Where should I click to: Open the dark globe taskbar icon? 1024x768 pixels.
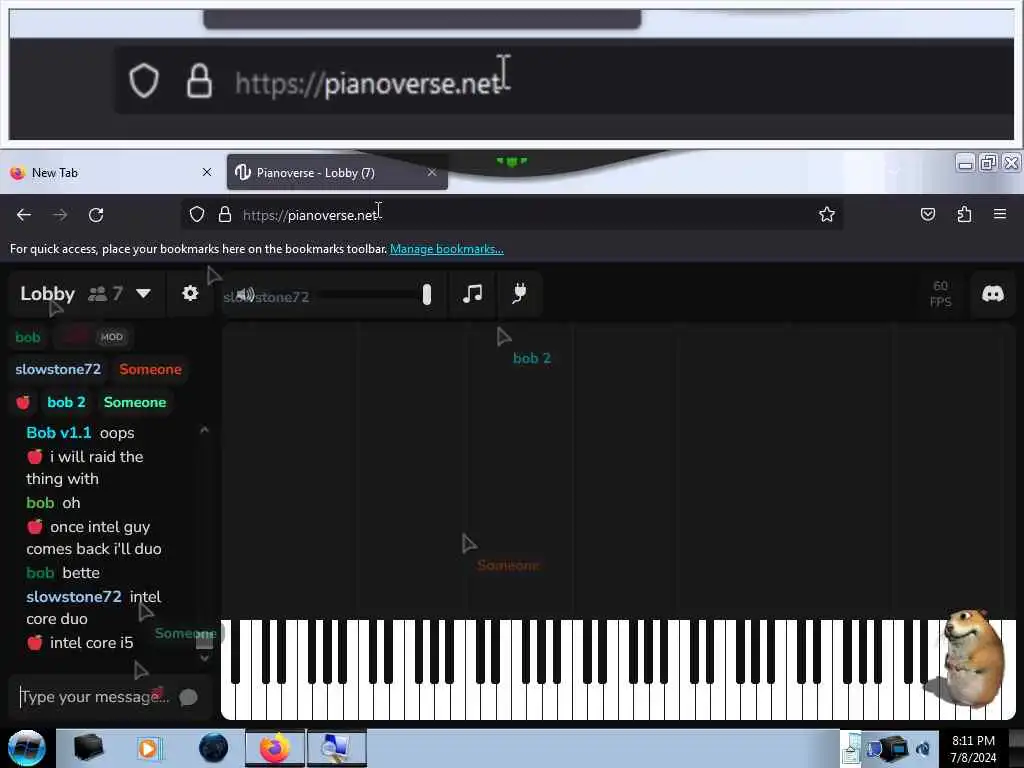click(214, 748)
